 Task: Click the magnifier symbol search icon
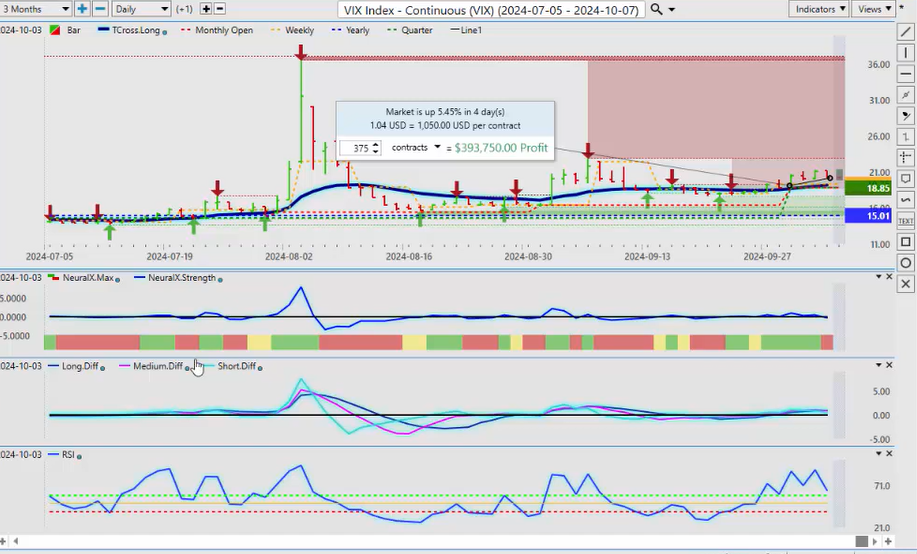point(657,9)
